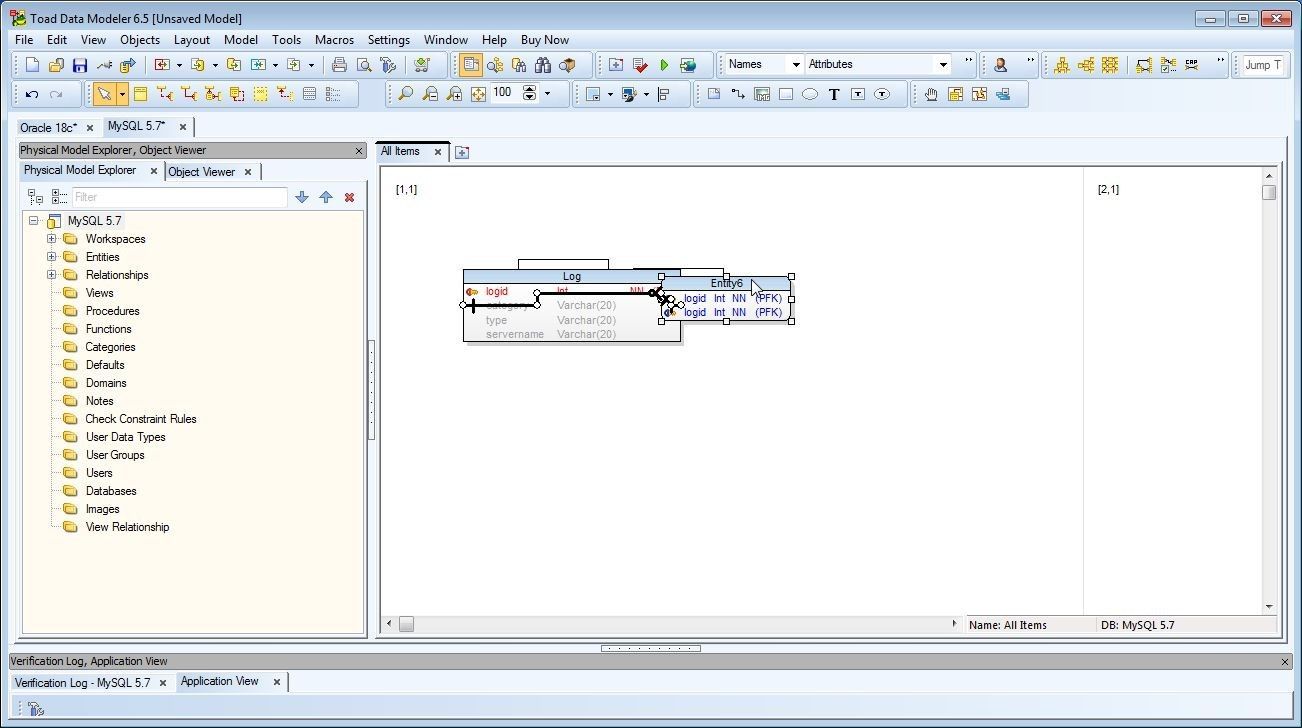
Task: Collapse the MySQL 5.7 root node
Action: pos(34,221)
